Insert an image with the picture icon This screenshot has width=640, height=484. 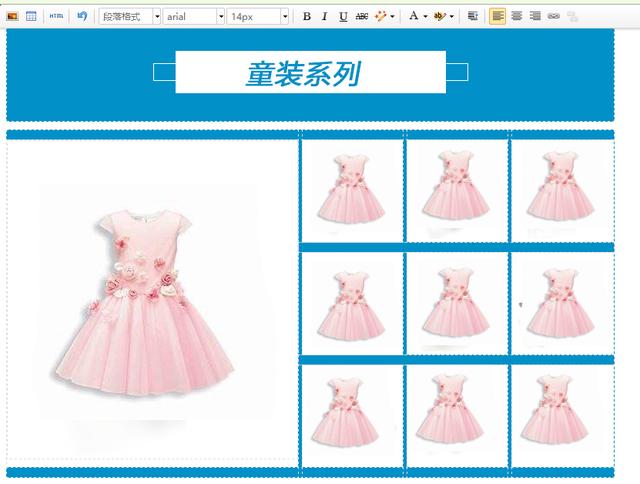(x=12, y=16)
